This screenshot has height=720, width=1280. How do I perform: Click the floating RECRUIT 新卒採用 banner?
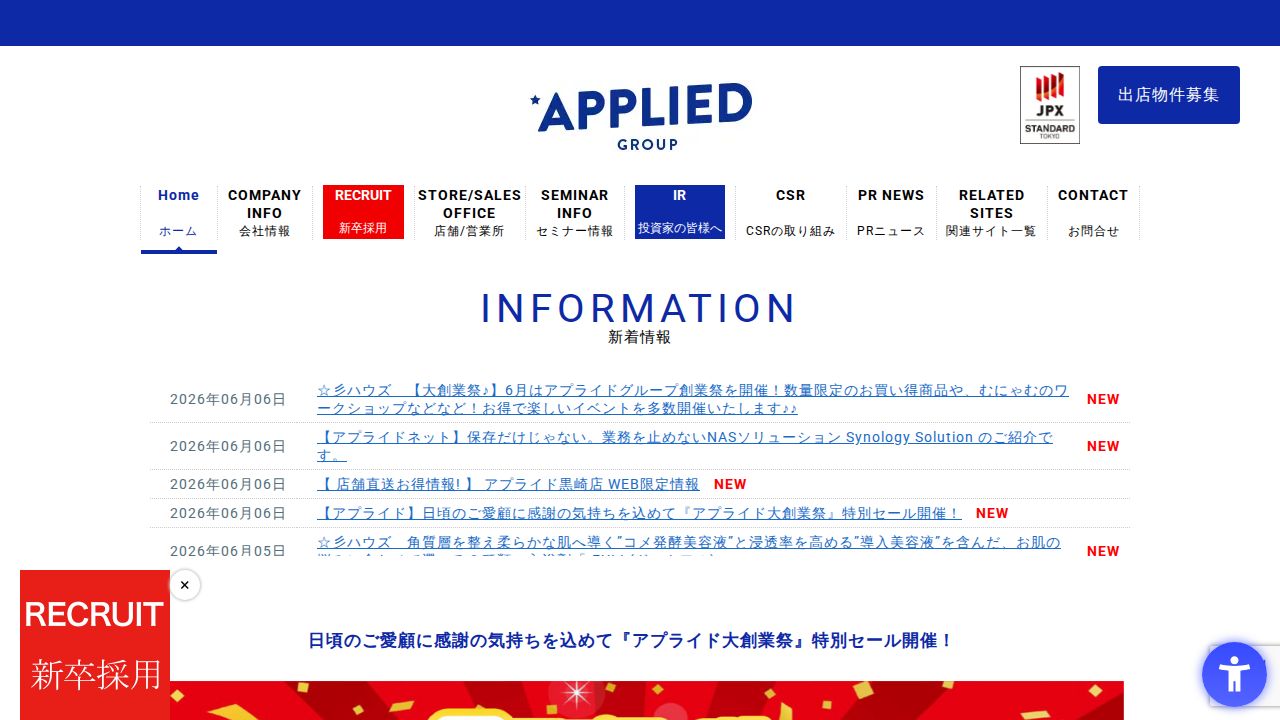click(95, 645)
